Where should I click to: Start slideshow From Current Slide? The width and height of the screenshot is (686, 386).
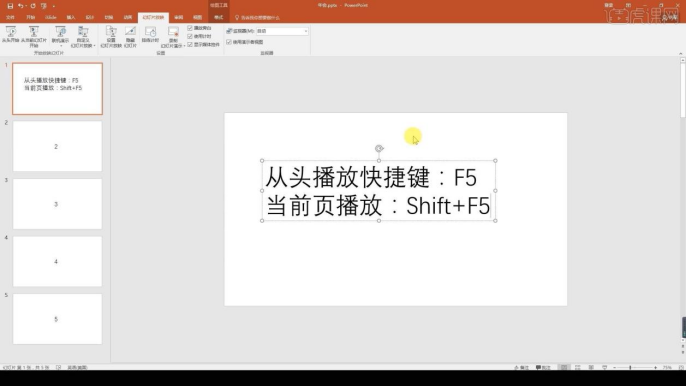click(34, 37)
